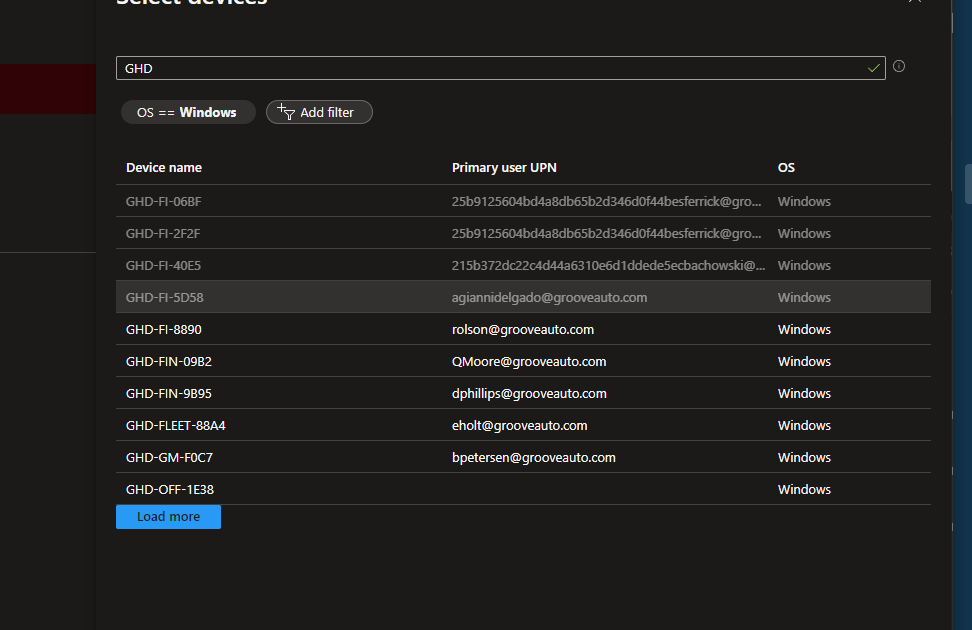972x630 pixels.
Task: Click the GHD device search field
Action: coord(500,68)
